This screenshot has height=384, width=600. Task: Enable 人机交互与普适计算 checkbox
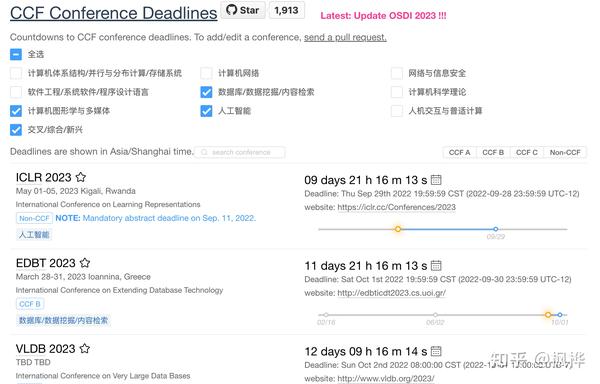click(397, 111)
